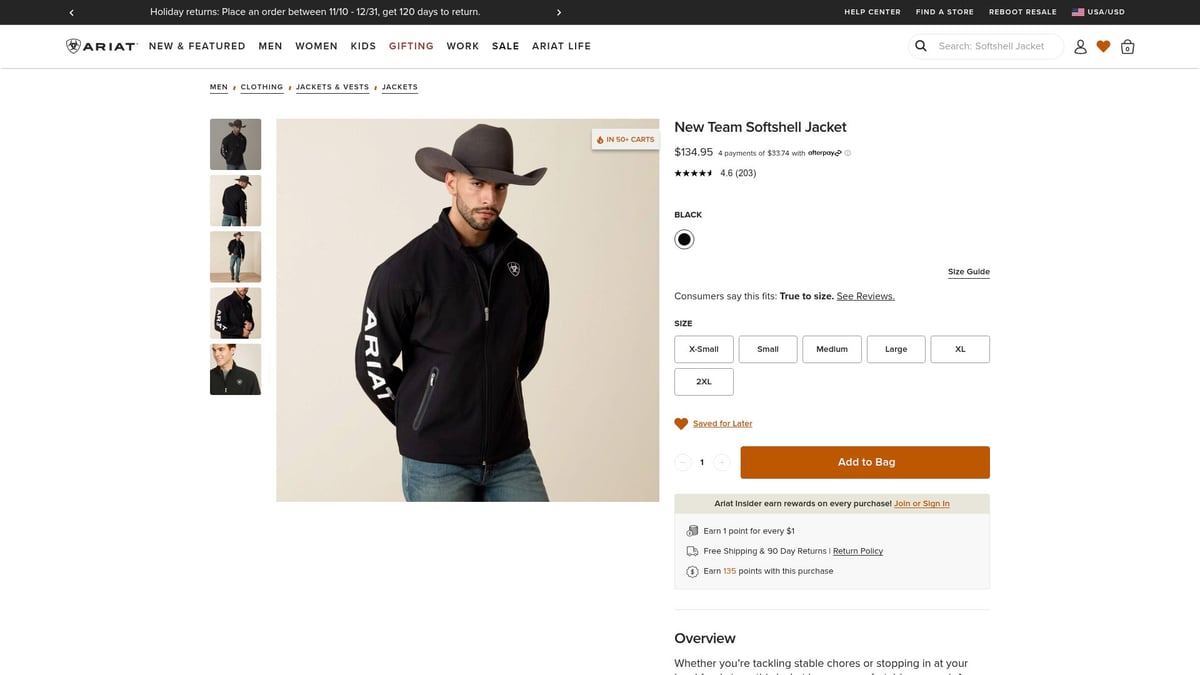Viewport: 1200px width, 675px height.
Task: Go back in banner using left chevron
Action: click(71, 12)
